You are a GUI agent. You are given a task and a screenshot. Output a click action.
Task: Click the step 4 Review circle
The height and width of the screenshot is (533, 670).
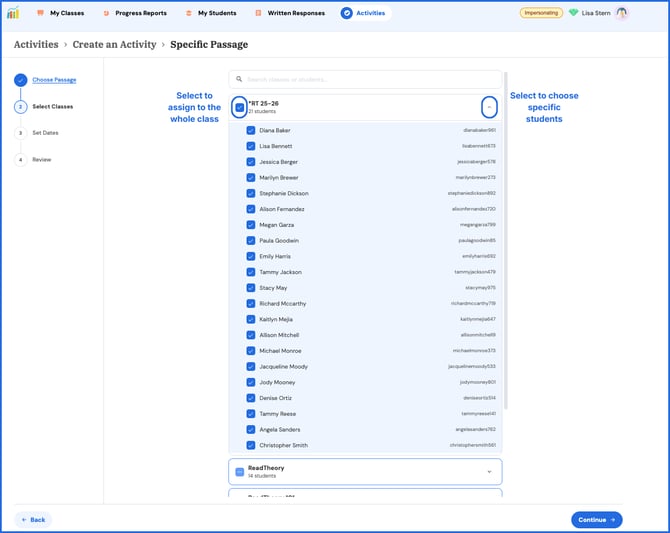click(21, 159)
